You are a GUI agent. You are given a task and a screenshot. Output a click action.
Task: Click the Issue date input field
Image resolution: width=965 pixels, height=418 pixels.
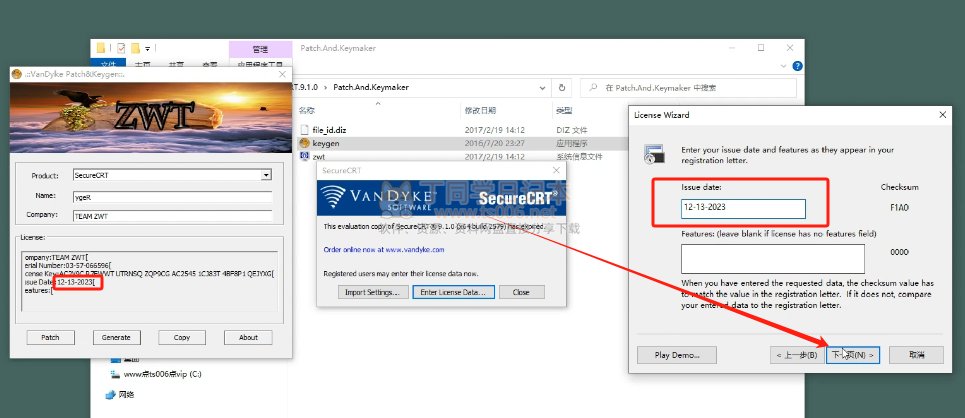[743, 208]
